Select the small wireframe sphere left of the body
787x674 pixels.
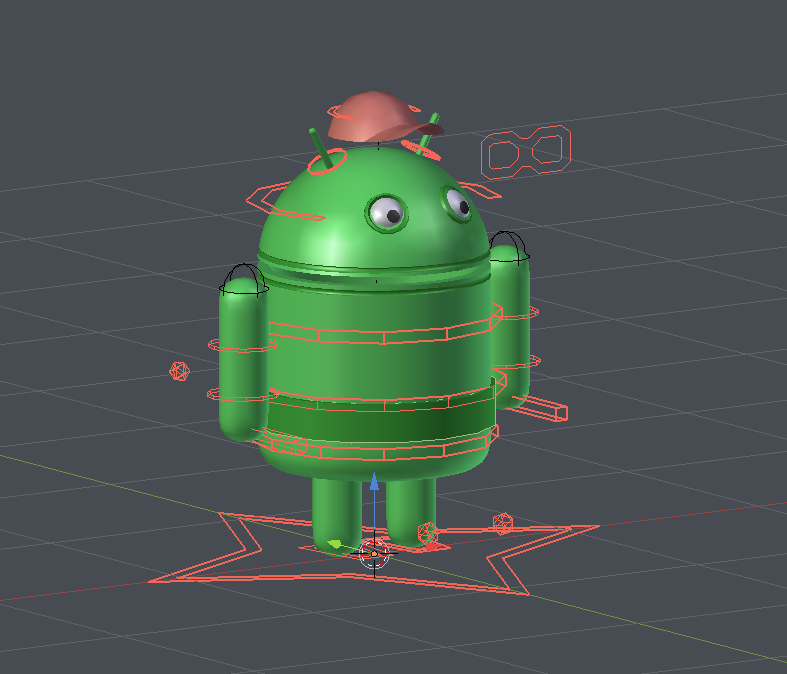tap(179, 371)
